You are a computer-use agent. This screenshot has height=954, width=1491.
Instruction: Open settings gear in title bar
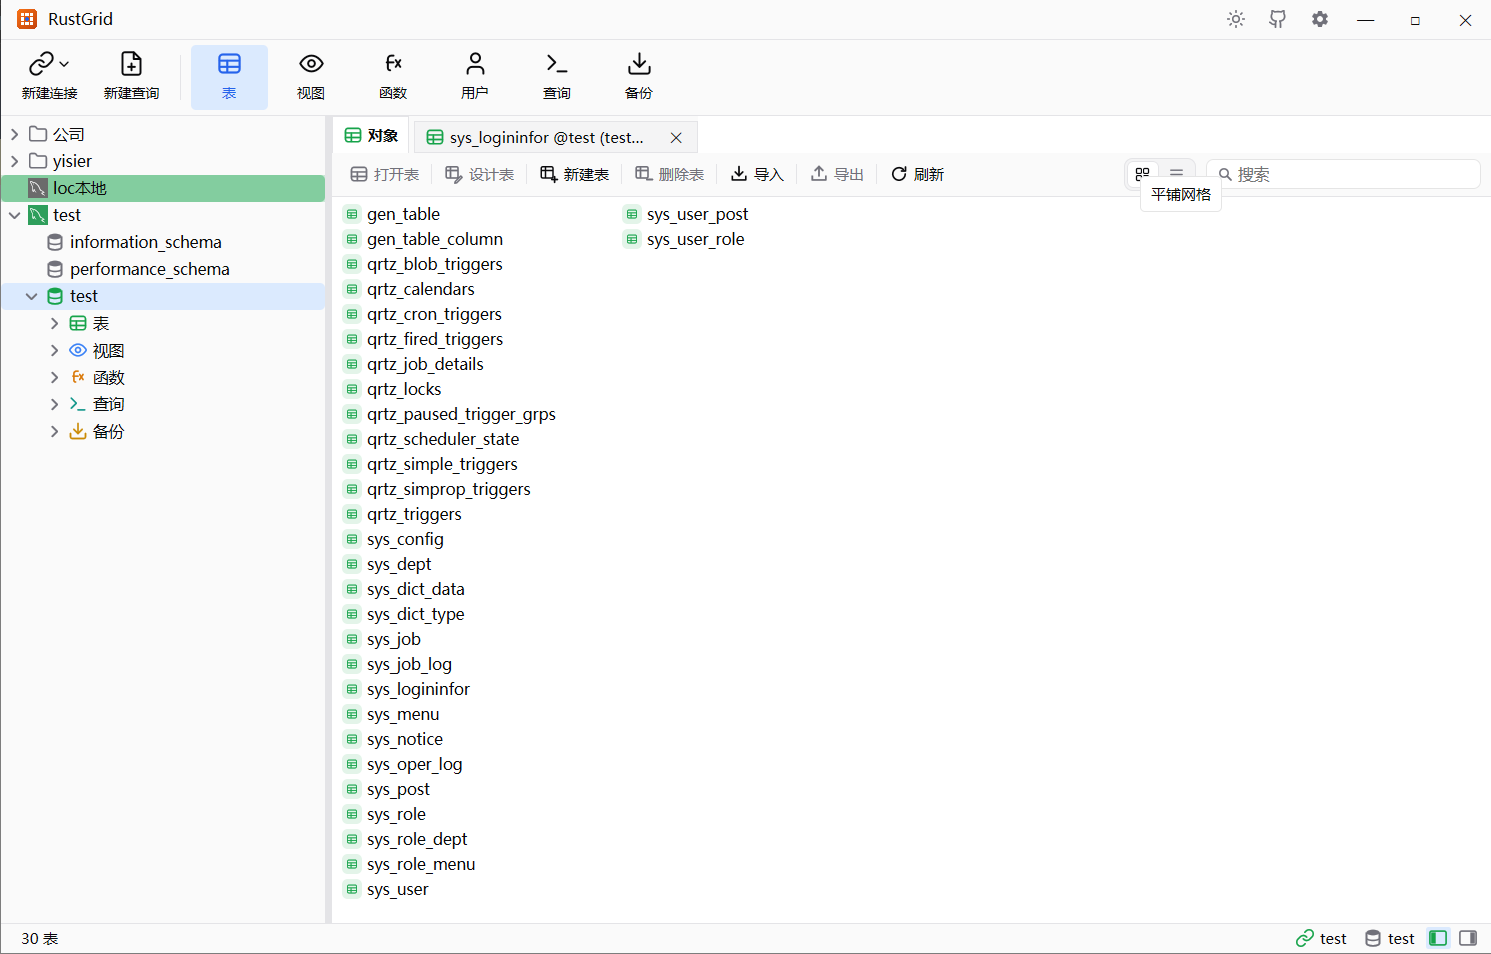coord(1320,19)
